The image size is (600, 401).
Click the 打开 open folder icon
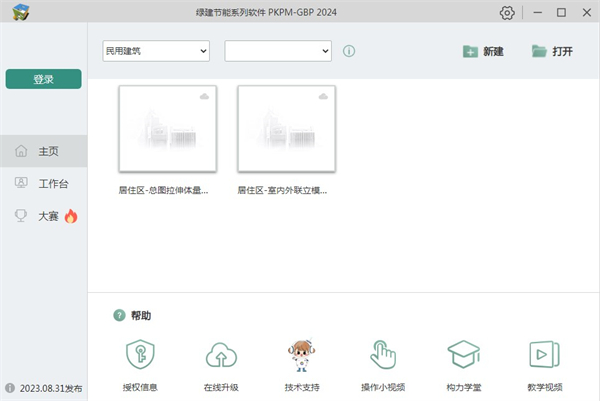coord(539,51)
